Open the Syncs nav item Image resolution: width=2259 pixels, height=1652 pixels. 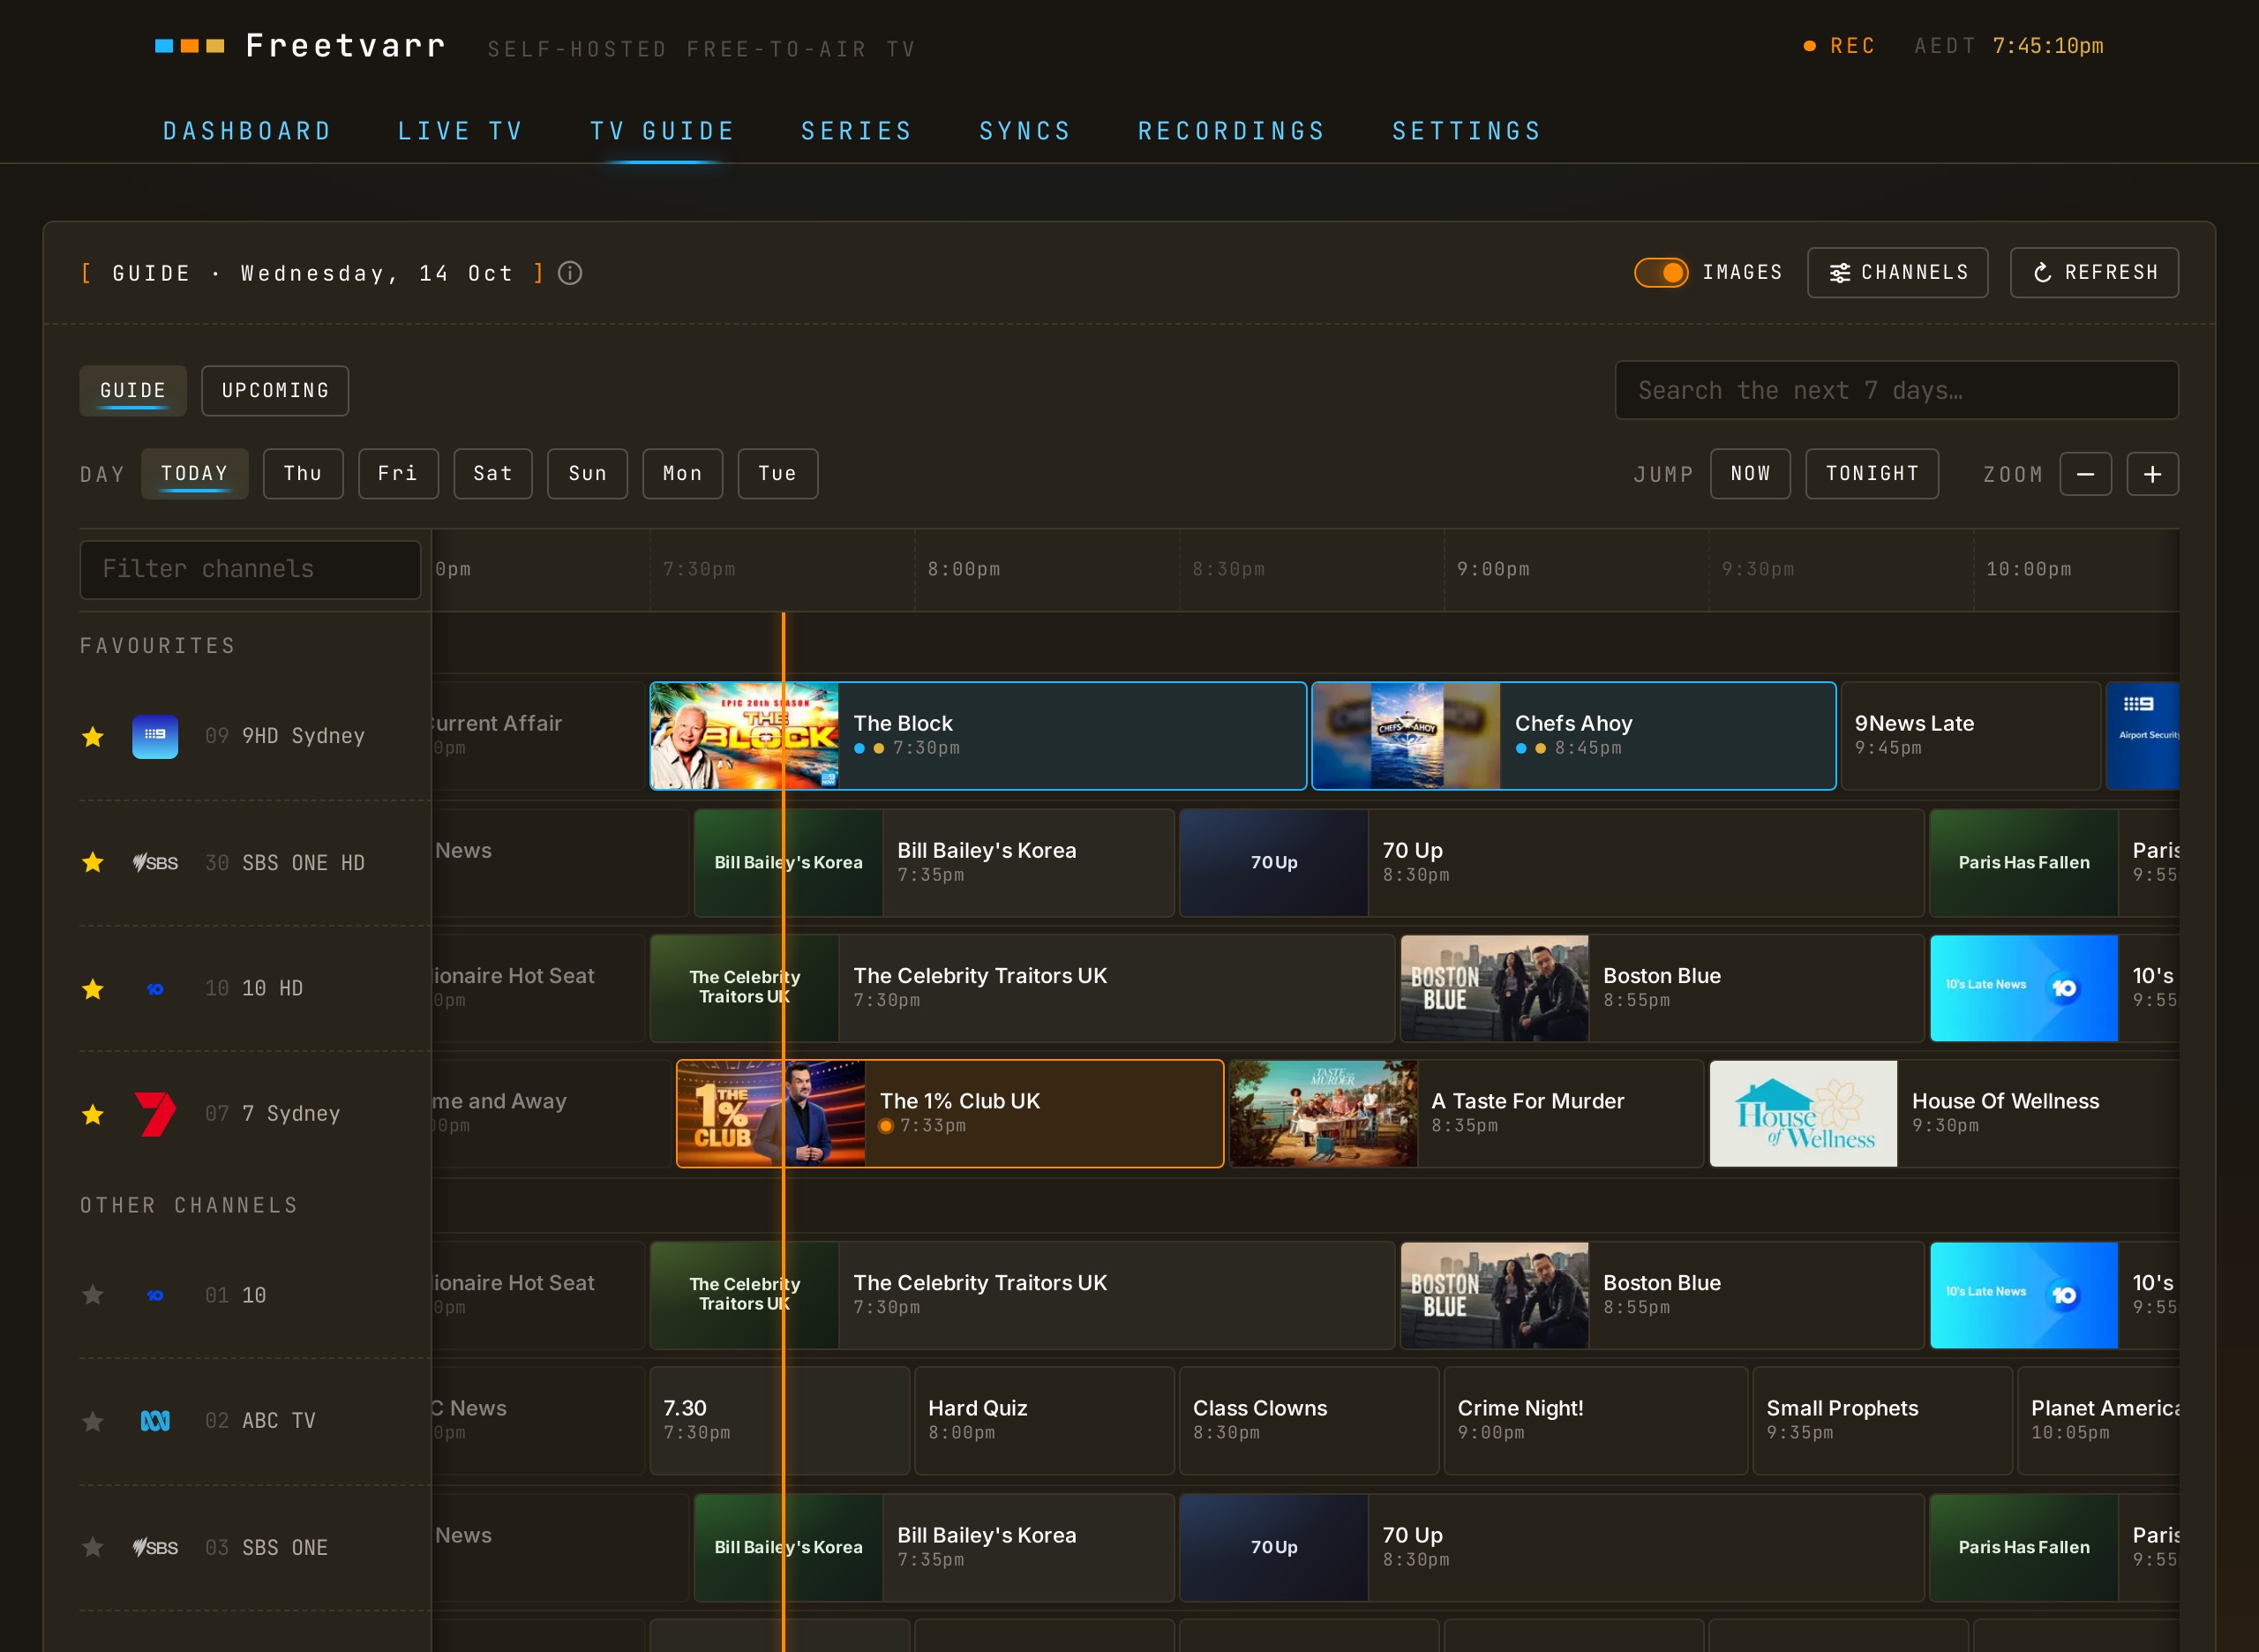(1025, 131)
